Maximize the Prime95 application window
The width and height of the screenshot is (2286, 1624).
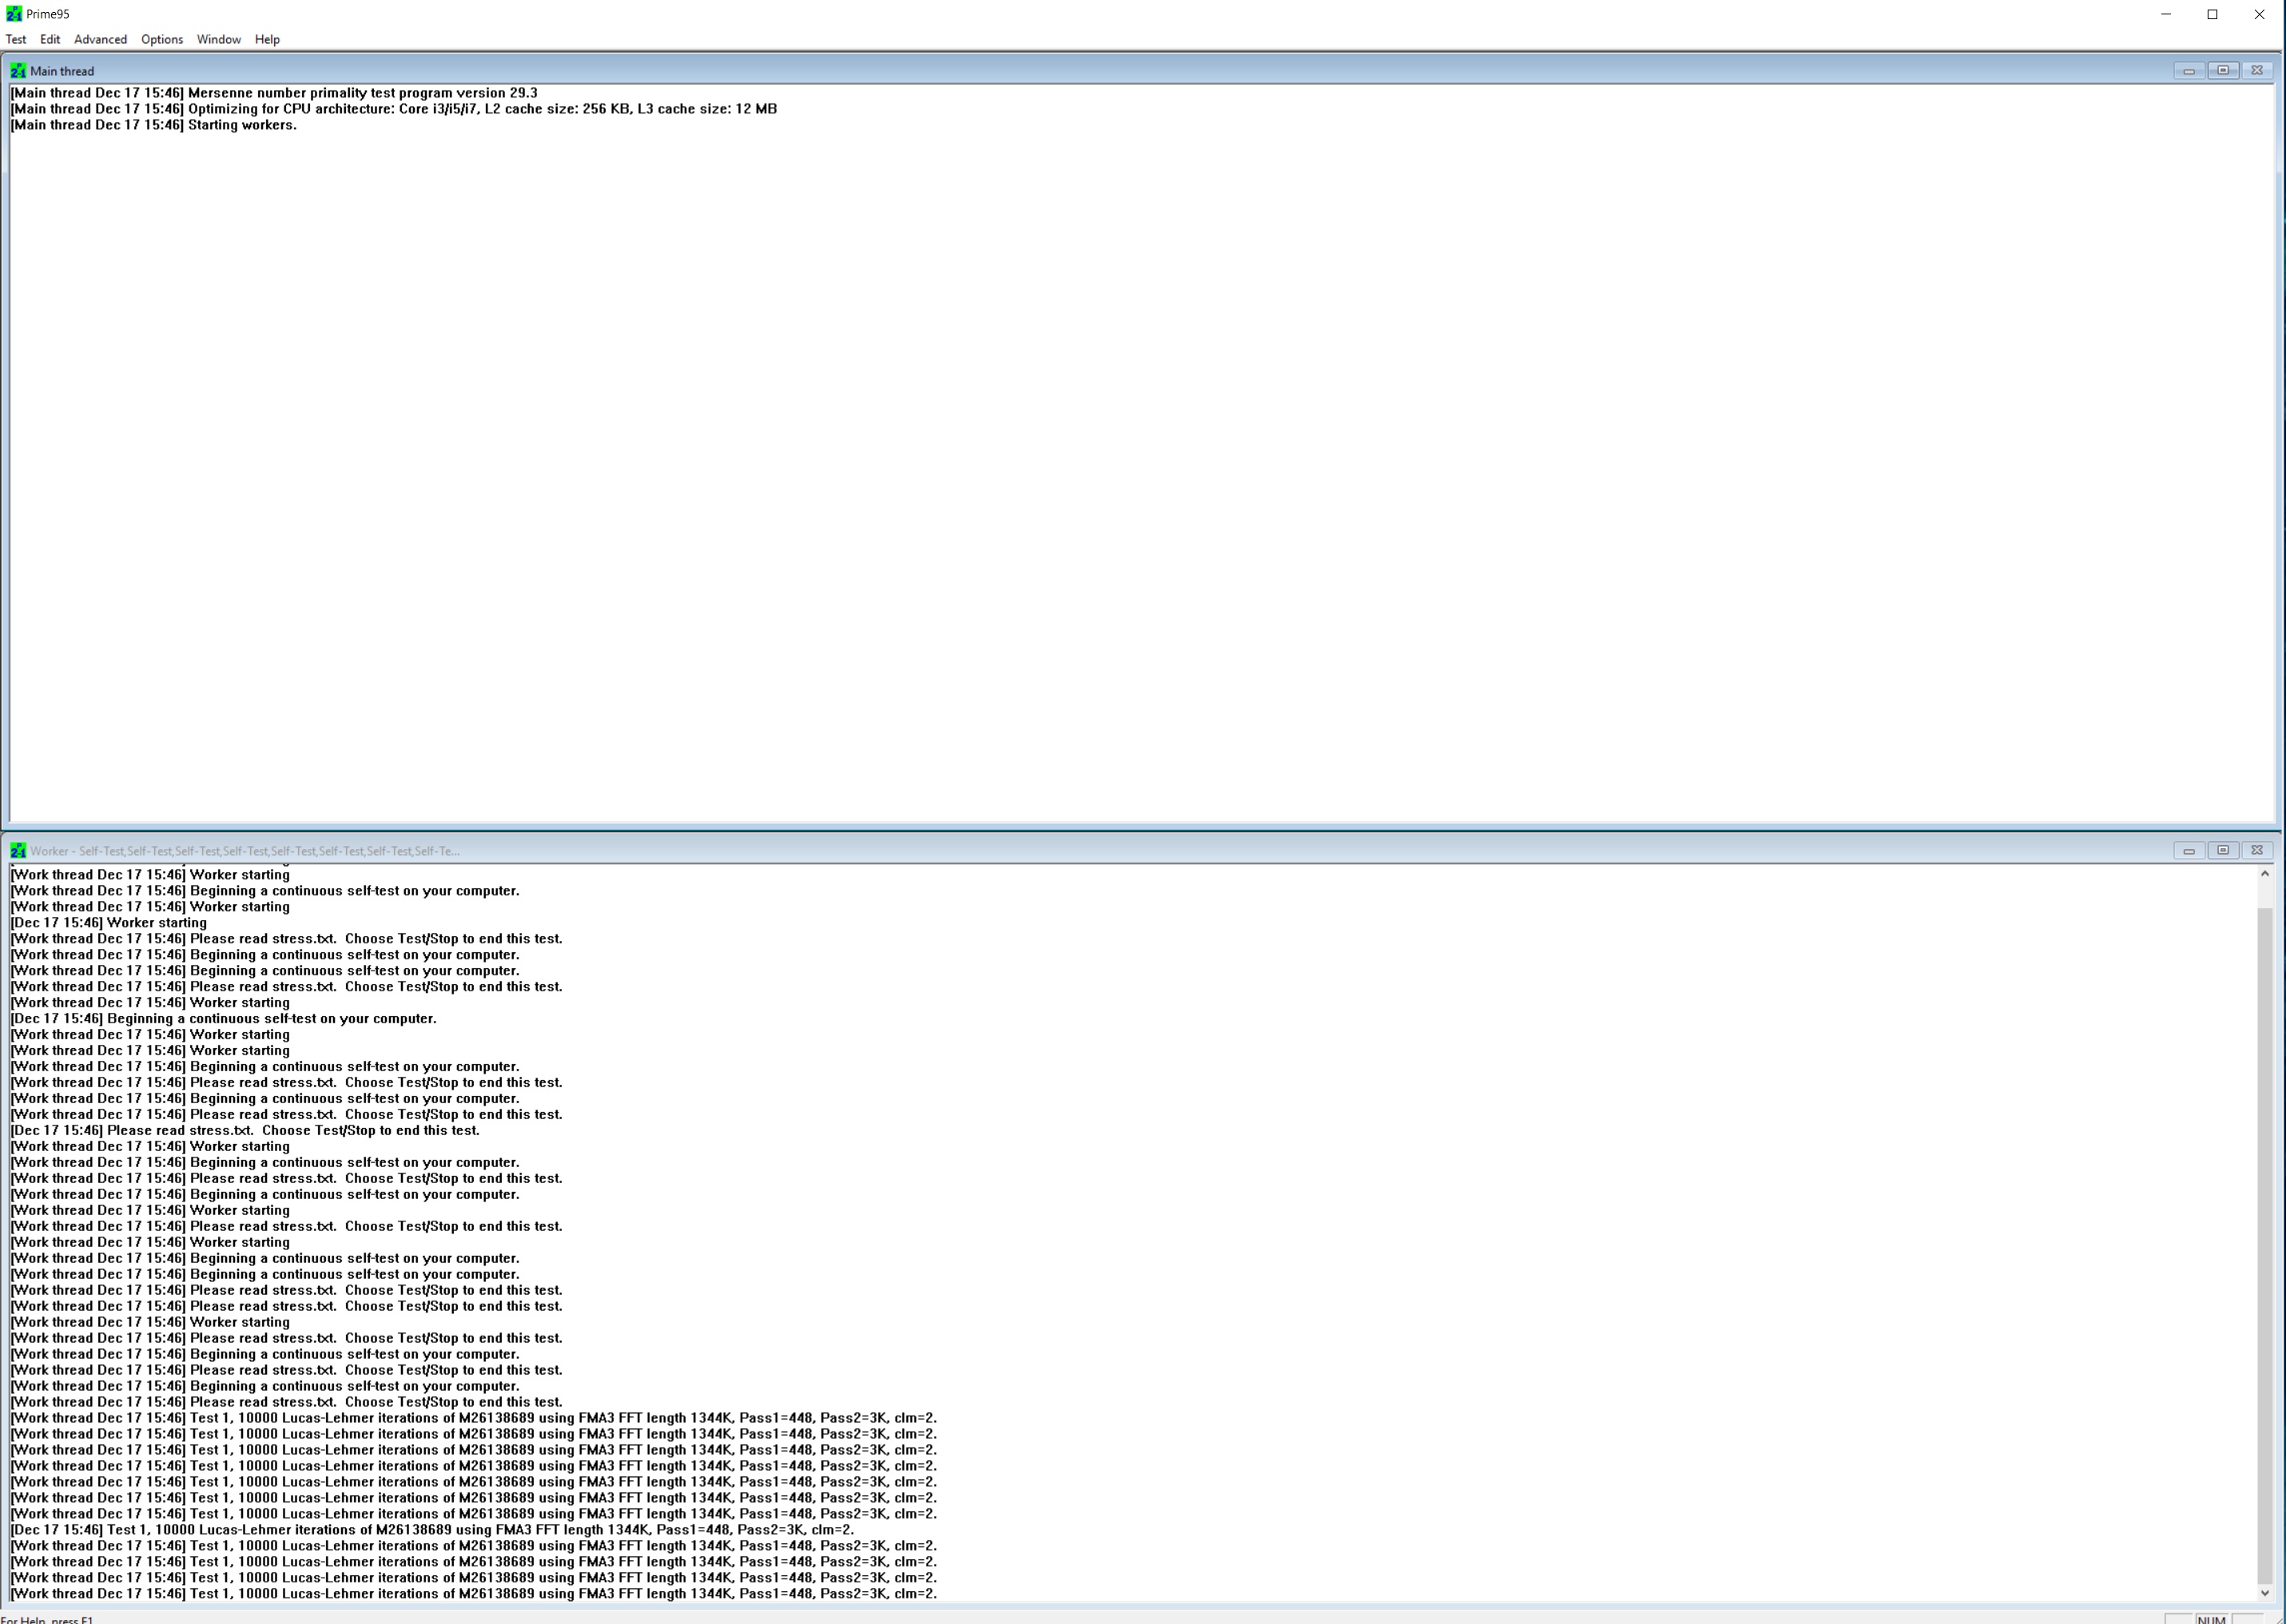point(2213,14)
